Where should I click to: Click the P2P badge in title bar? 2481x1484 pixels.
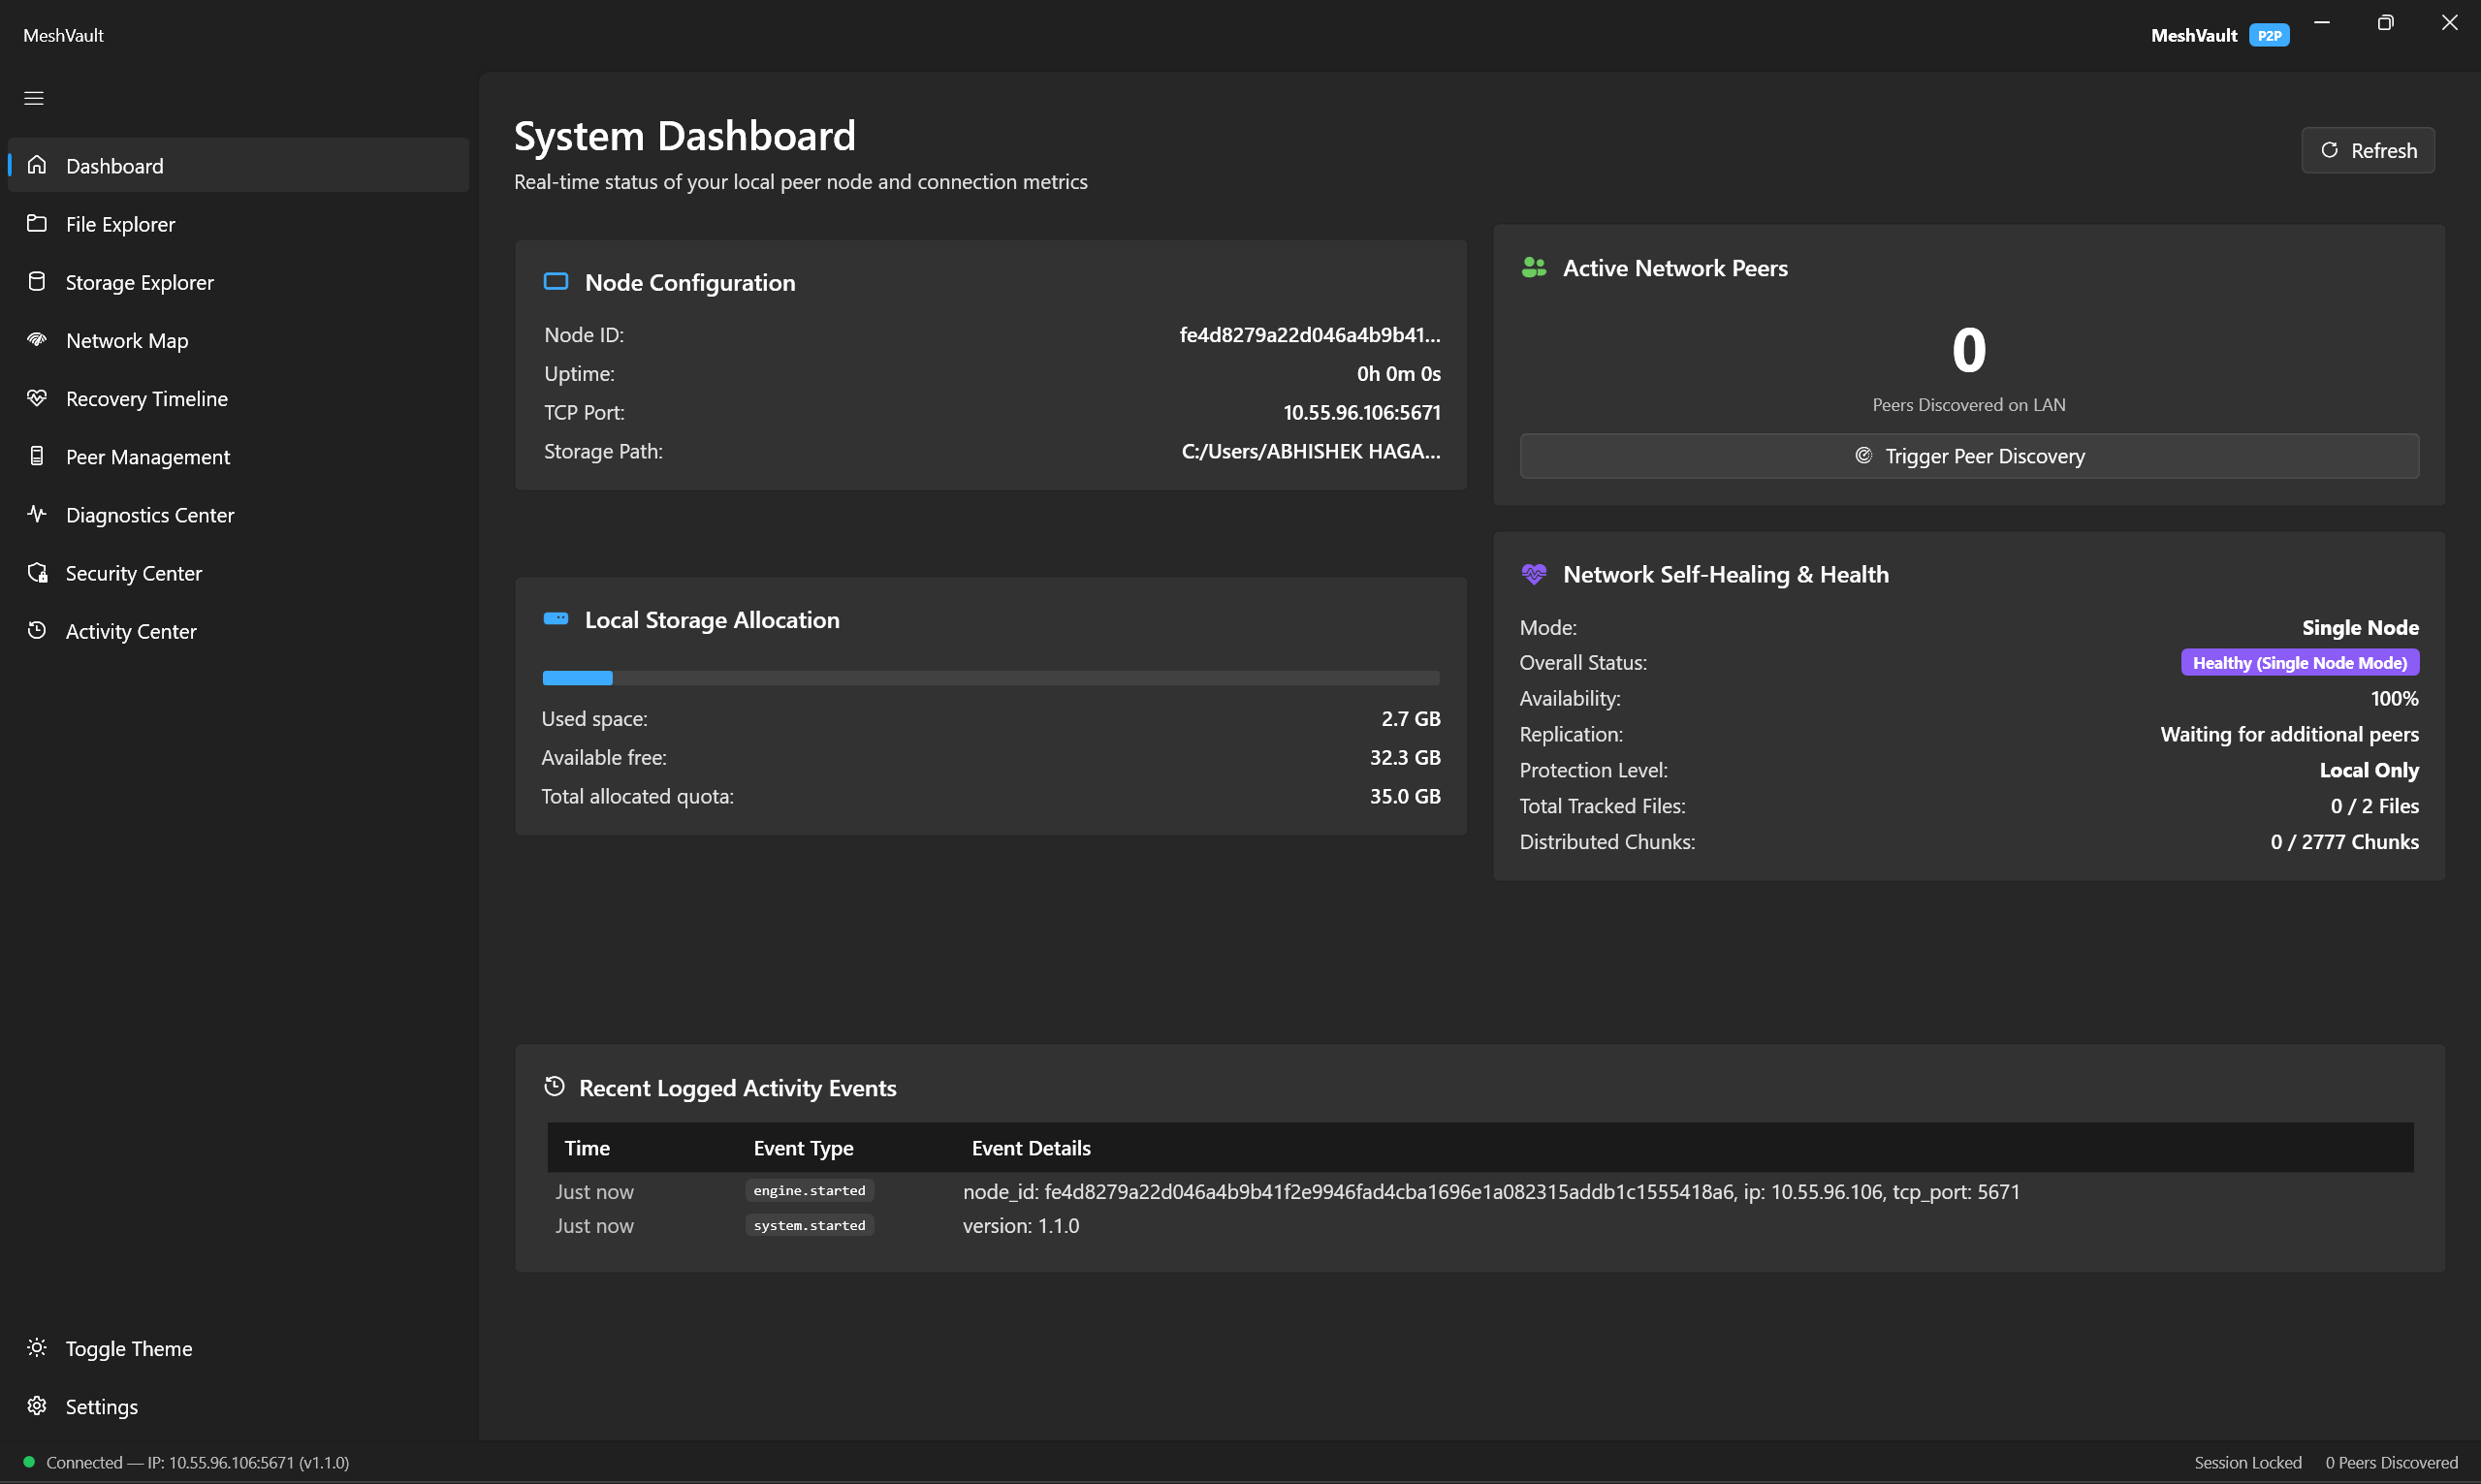2269,35
